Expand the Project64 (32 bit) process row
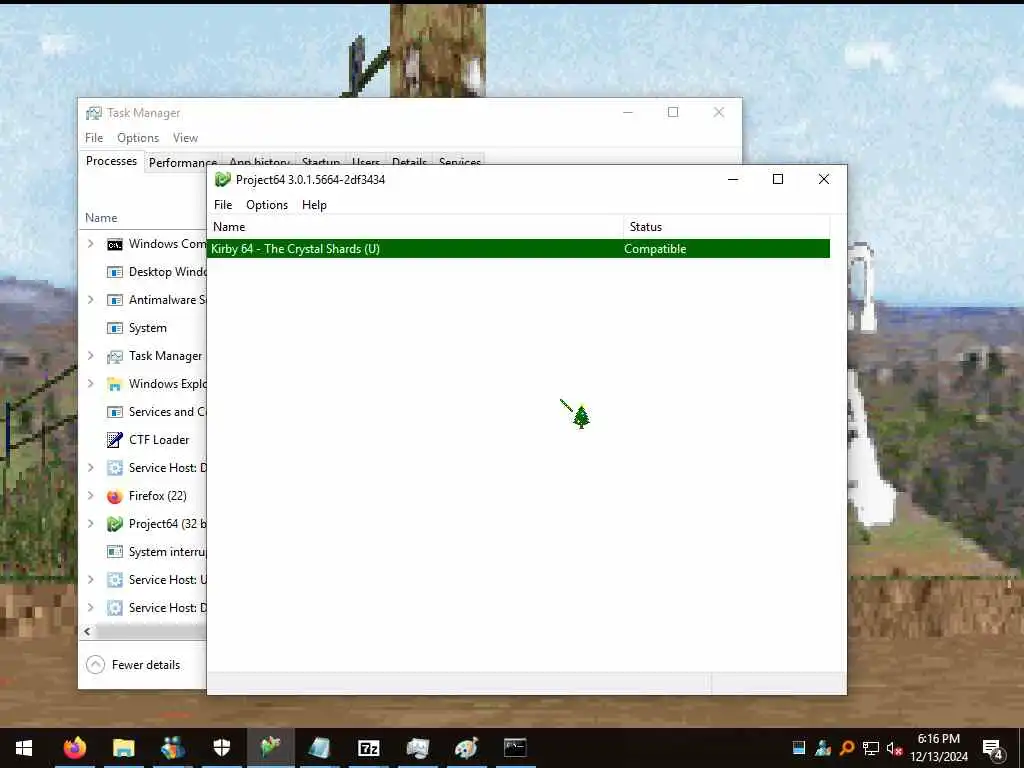 click(x=91, y=524)
